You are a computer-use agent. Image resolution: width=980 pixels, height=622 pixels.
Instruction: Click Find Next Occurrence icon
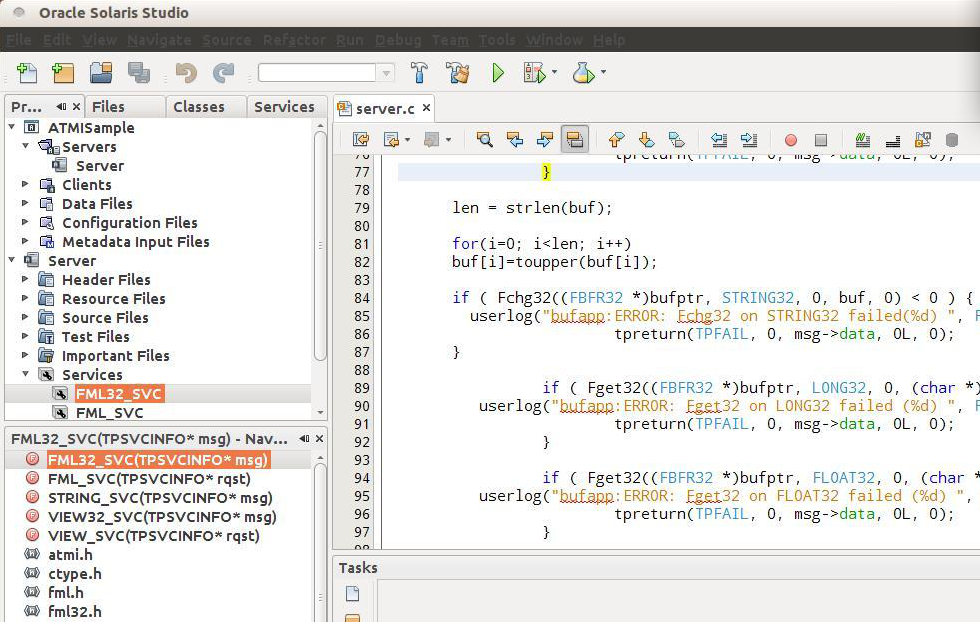[x=544, y=139]
